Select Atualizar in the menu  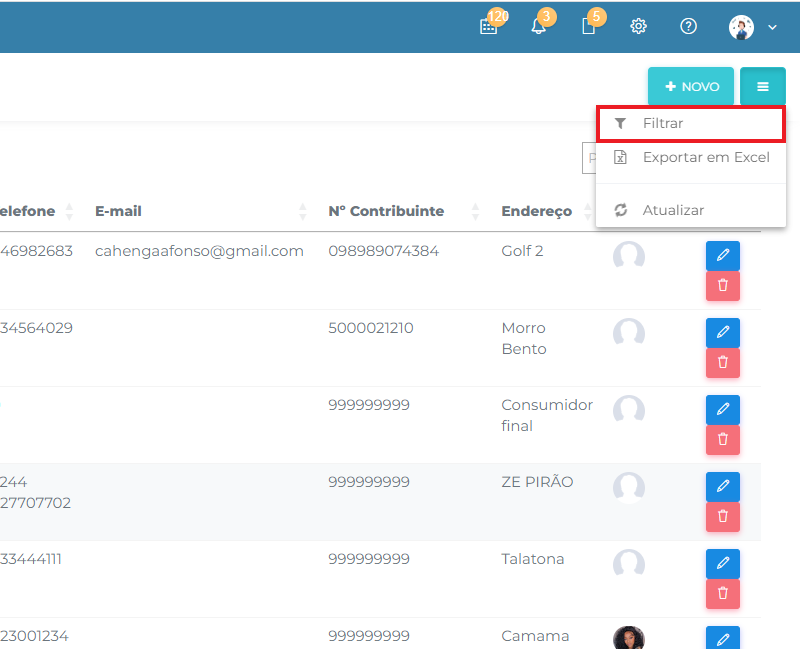(x=673, y=210)
